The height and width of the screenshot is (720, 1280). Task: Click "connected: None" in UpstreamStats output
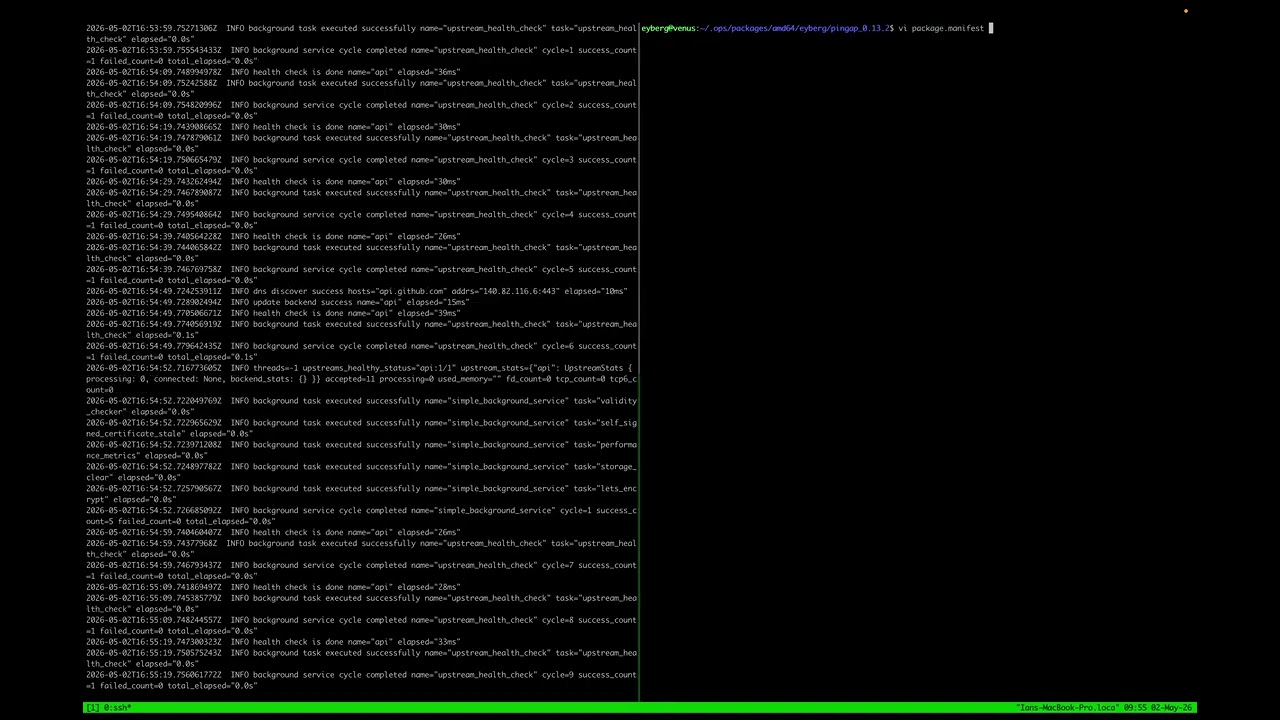[x=187, y=379]
